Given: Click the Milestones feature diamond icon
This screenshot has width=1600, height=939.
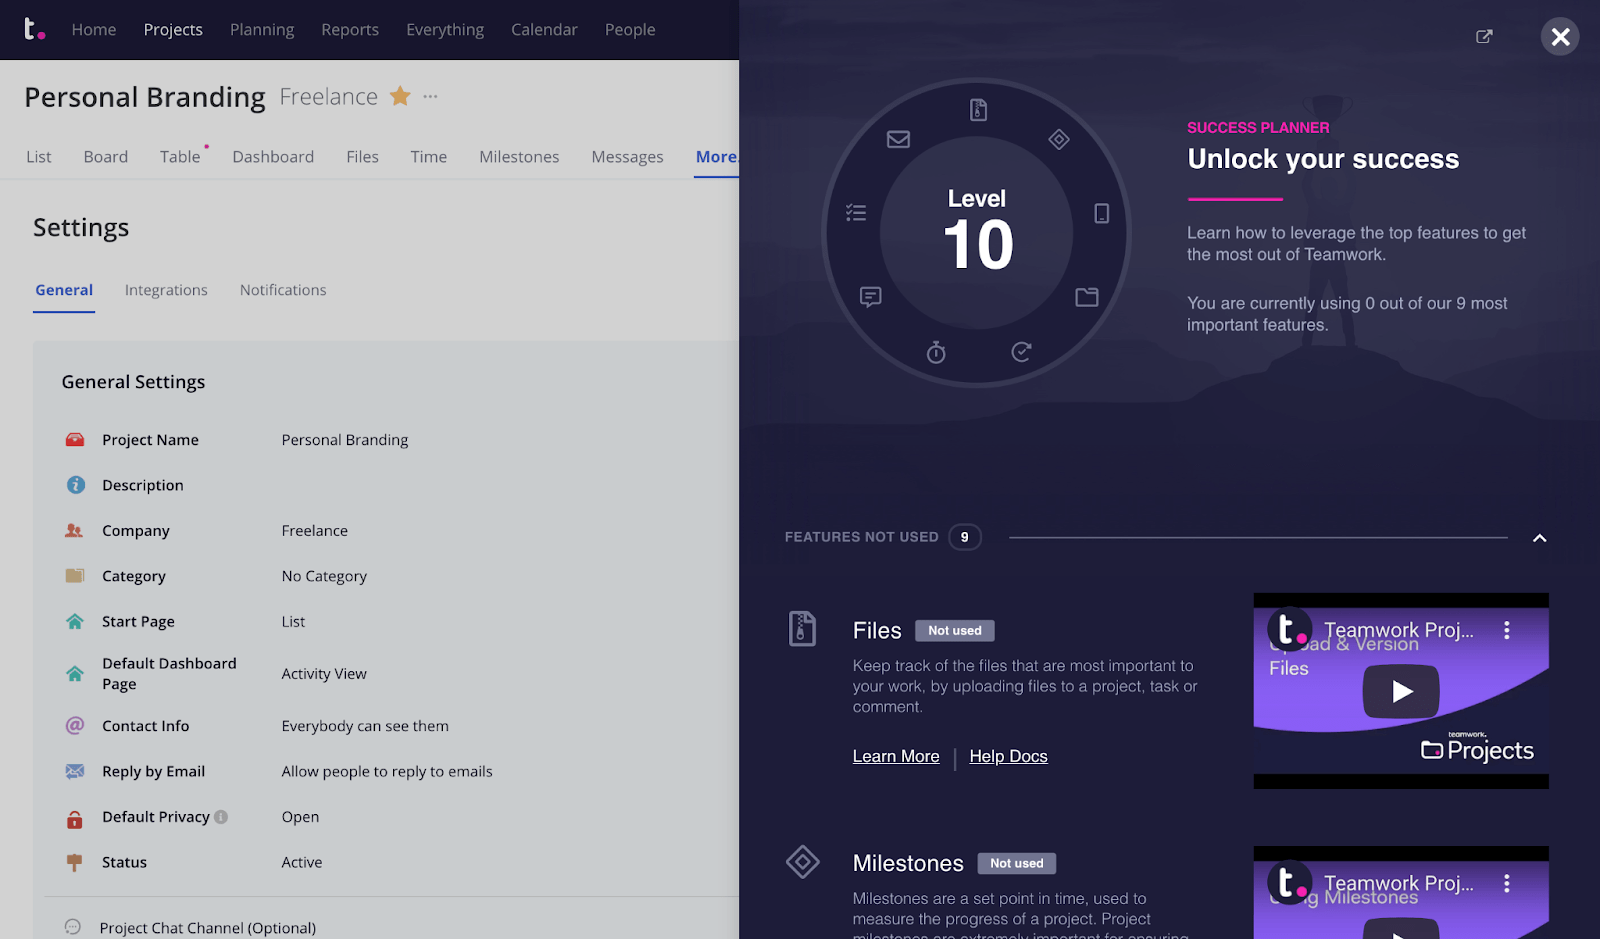Looking at the screenshot, I should click(803, 862).
